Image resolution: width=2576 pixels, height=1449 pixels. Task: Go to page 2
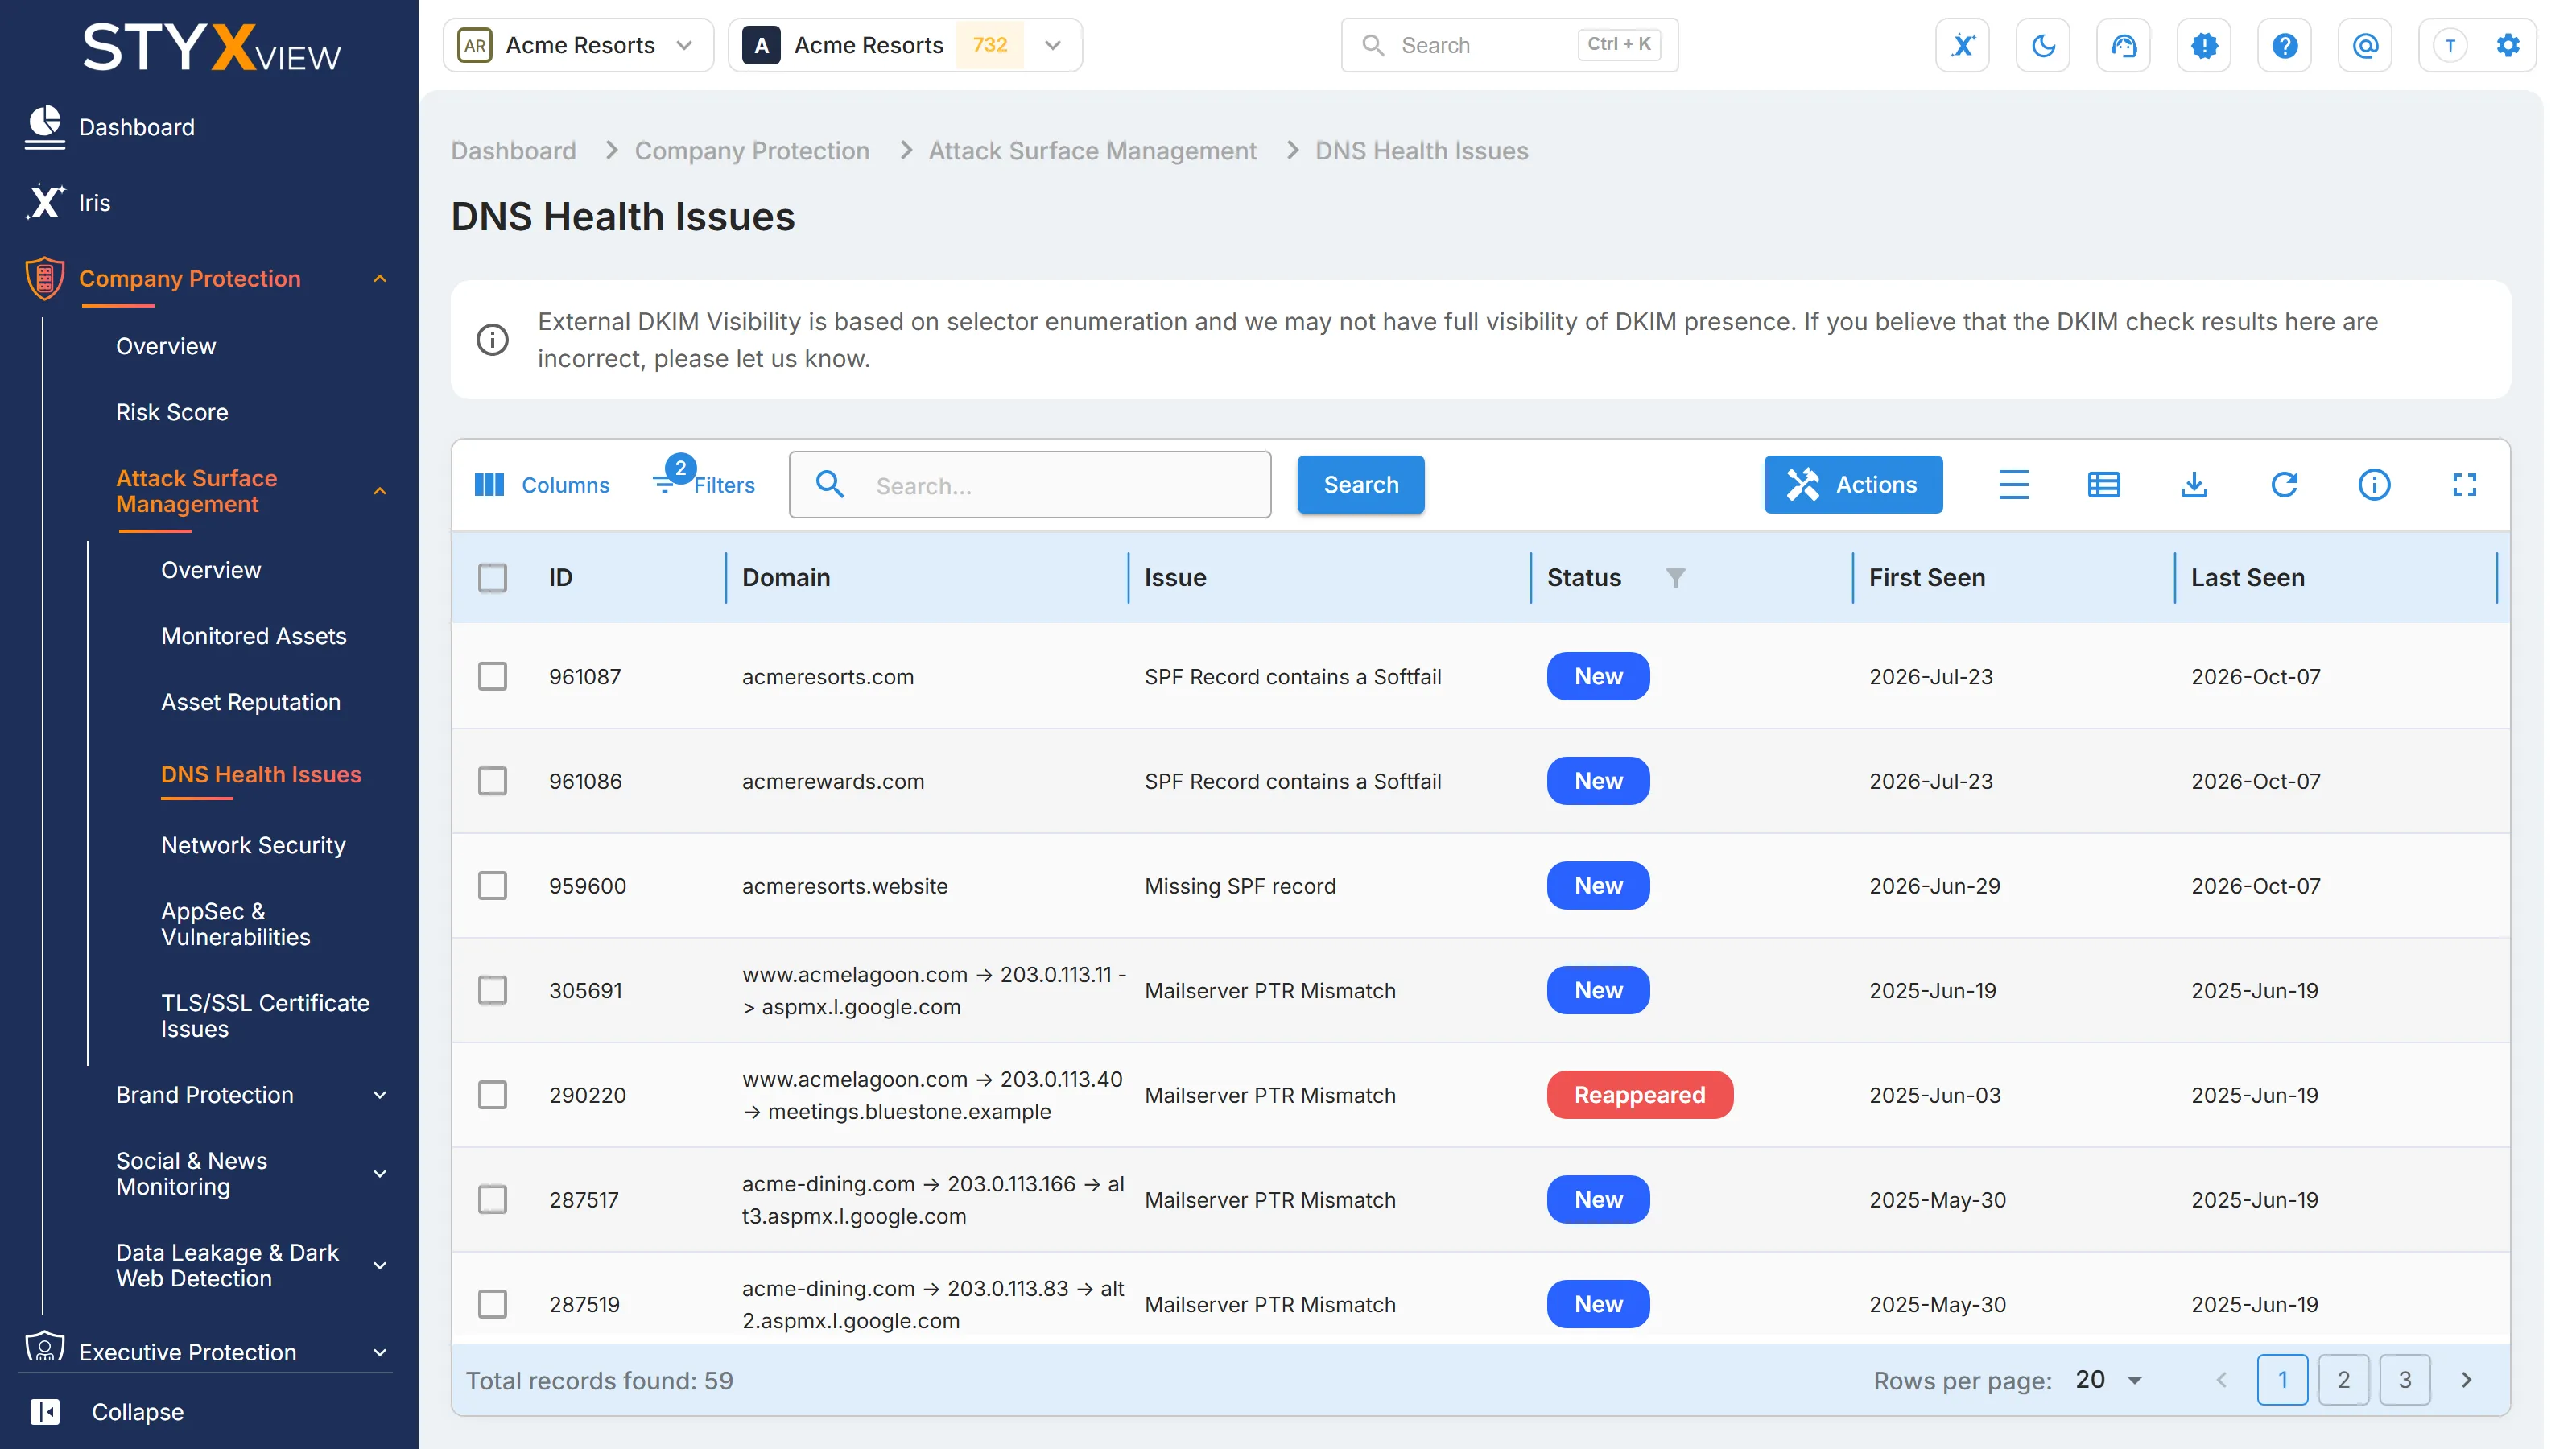[x=2343, y=1380]
